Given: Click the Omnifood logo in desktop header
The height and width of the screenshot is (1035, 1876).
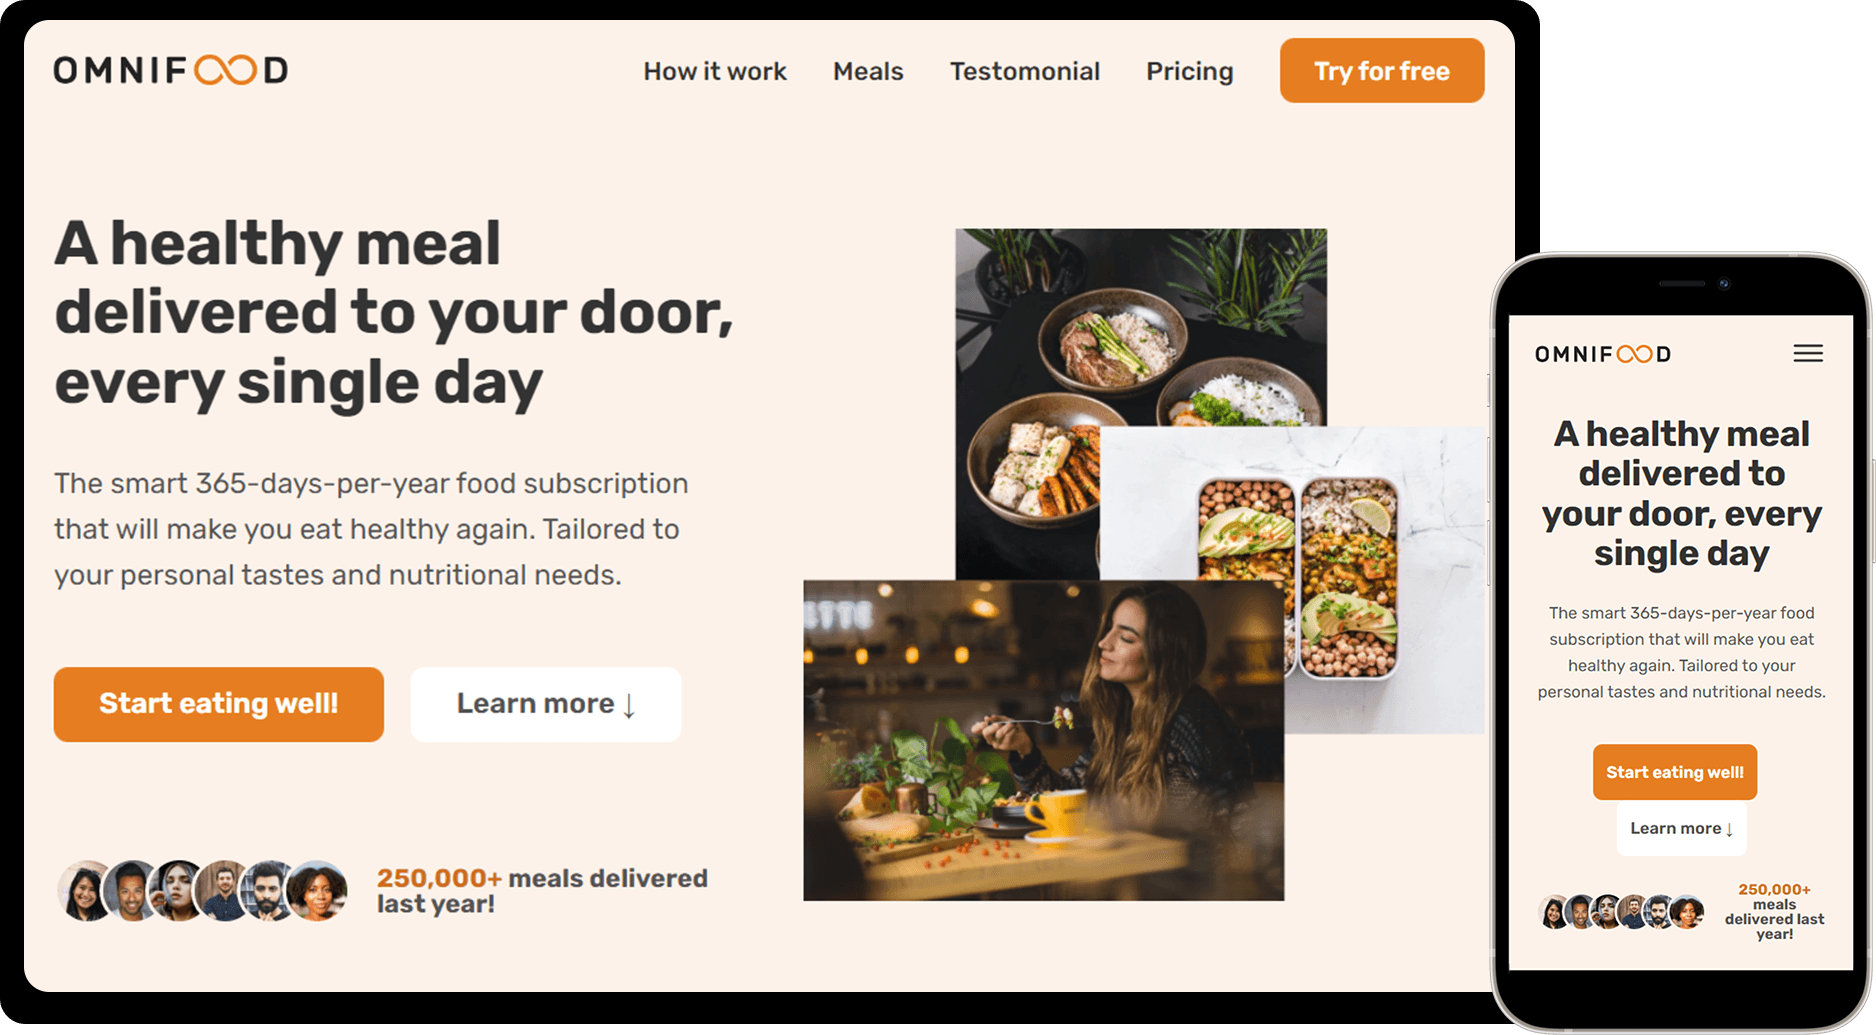Looking at the screenshot, I should coord(171,70).
